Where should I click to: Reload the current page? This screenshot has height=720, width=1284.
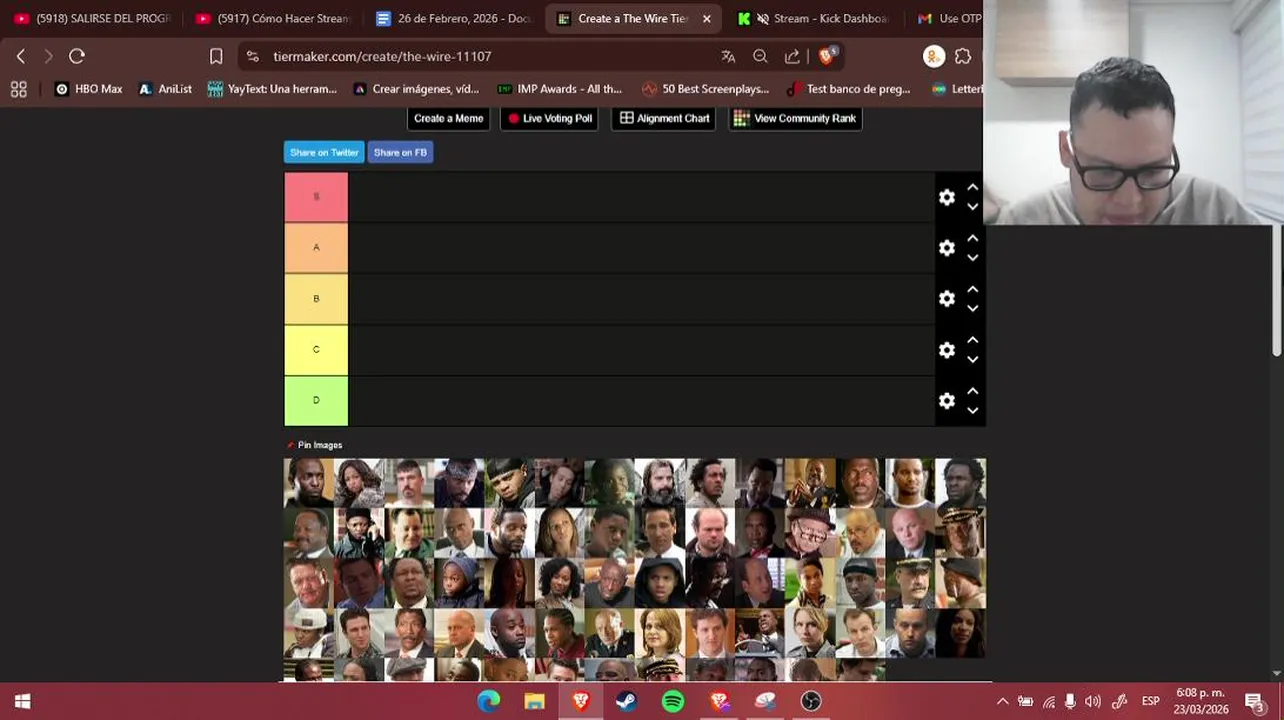77,56
